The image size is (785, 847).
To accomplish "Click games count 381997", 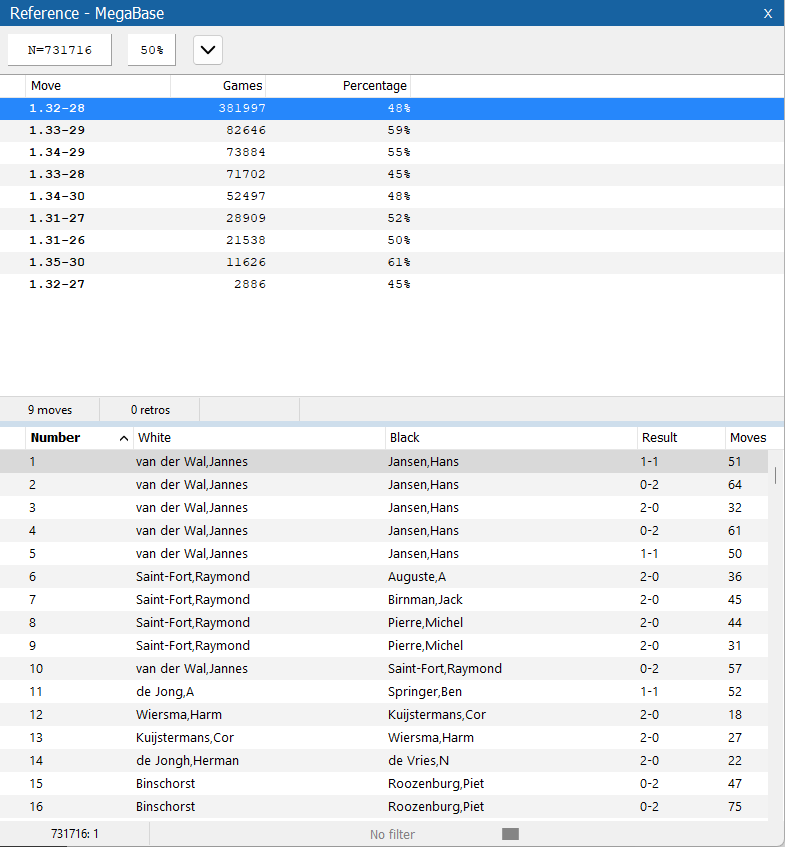I will click(242, 108).
